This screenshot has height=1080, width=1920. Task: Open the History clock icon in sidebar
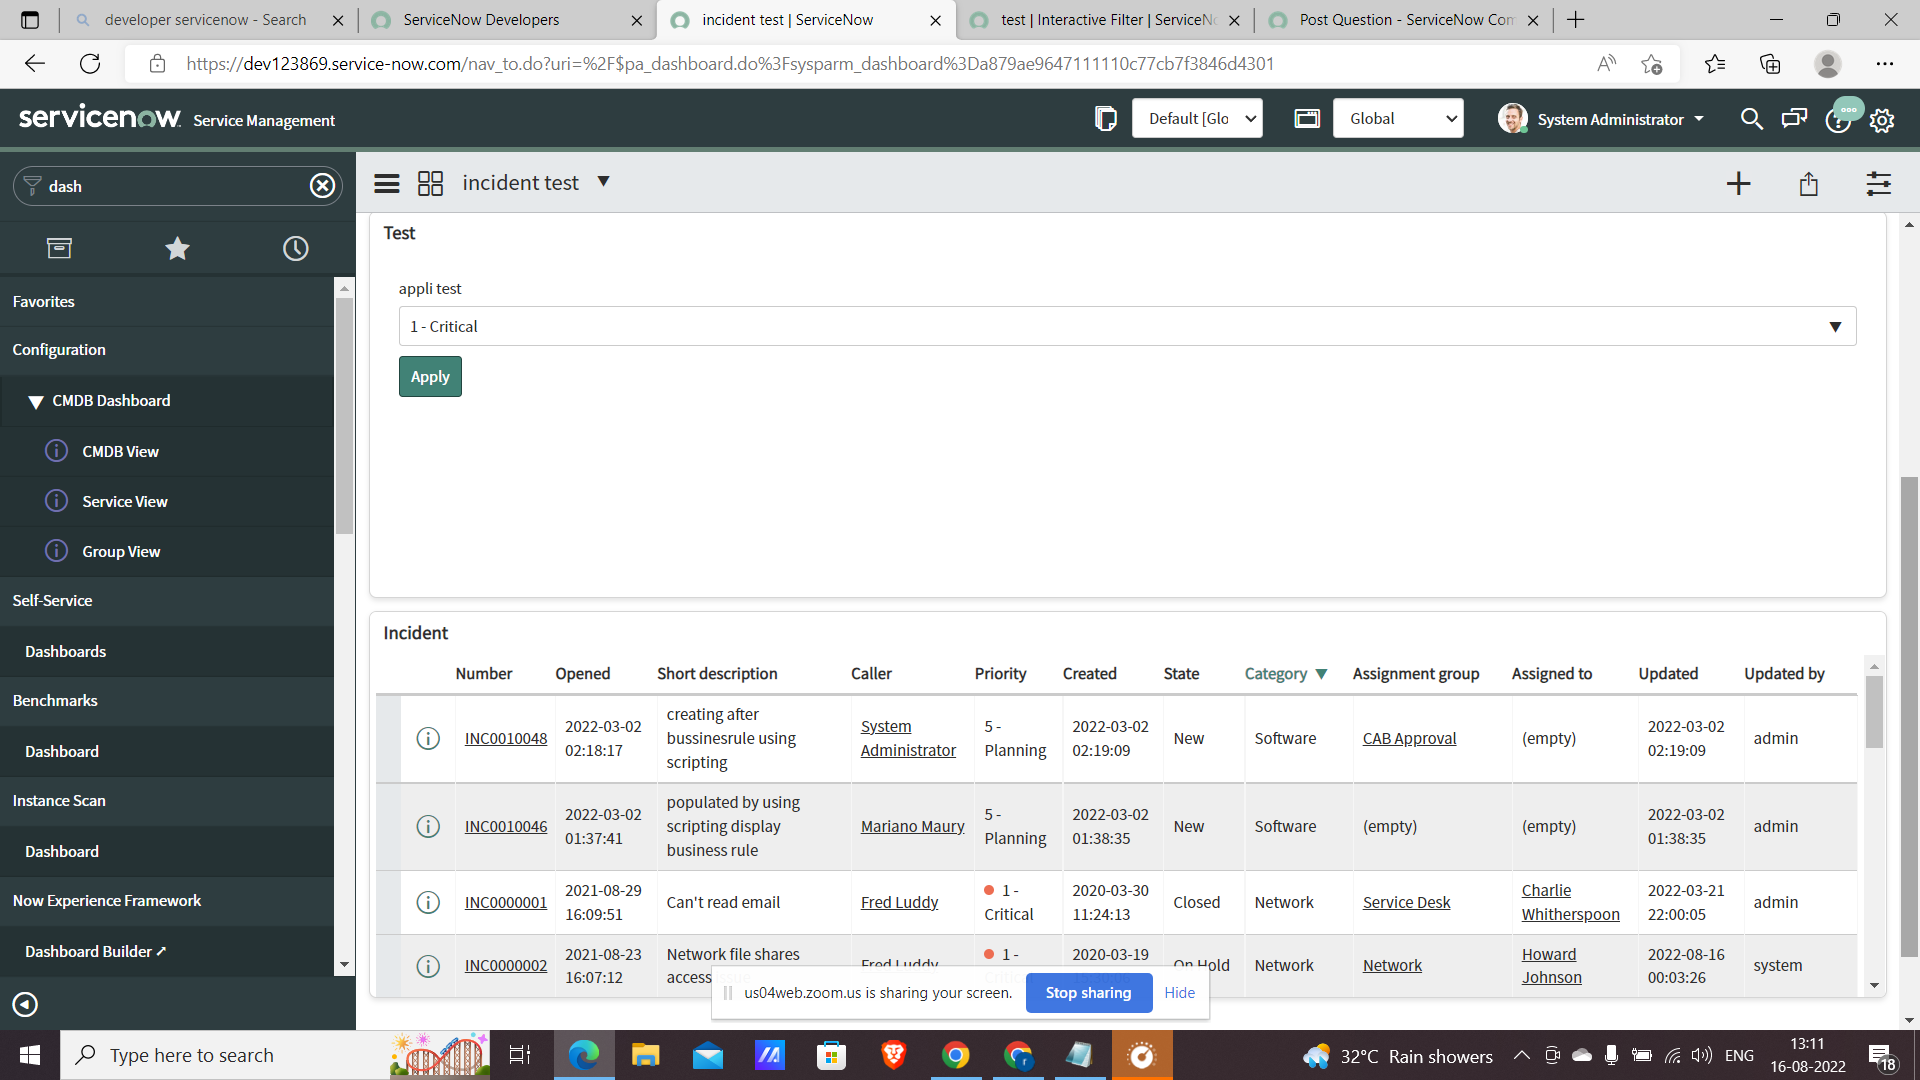(295, 248)
